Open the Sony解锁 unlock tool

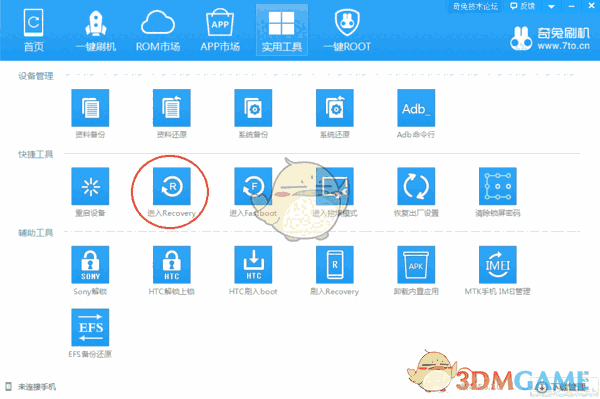[x=90, y=265]
